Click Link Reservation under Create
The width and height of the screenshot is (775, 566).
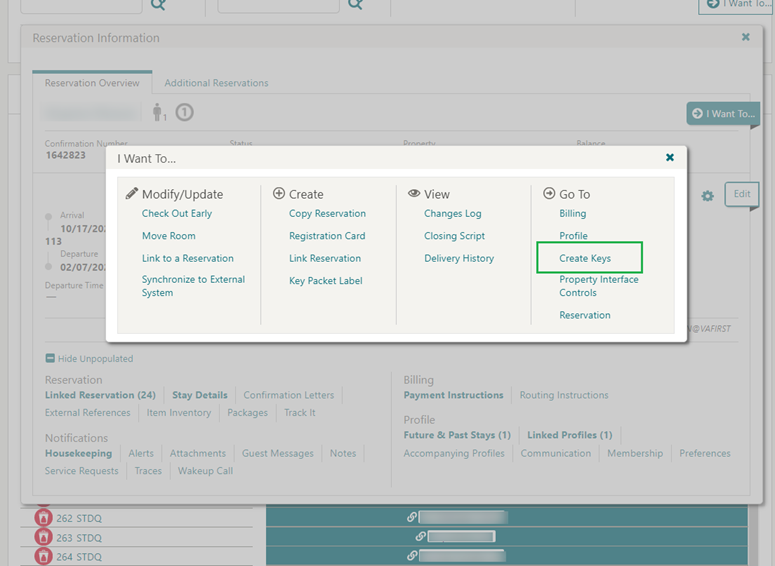coord(325,258)
